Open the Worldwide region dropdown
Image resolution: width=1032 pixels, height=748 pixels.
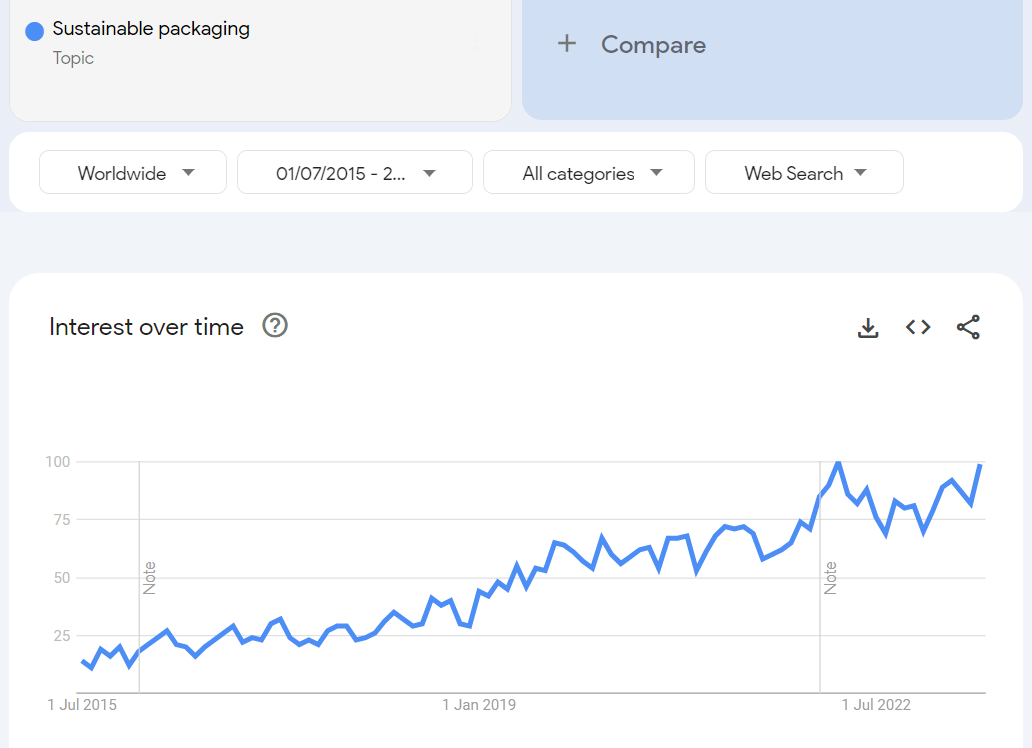[x=133, y=173]
